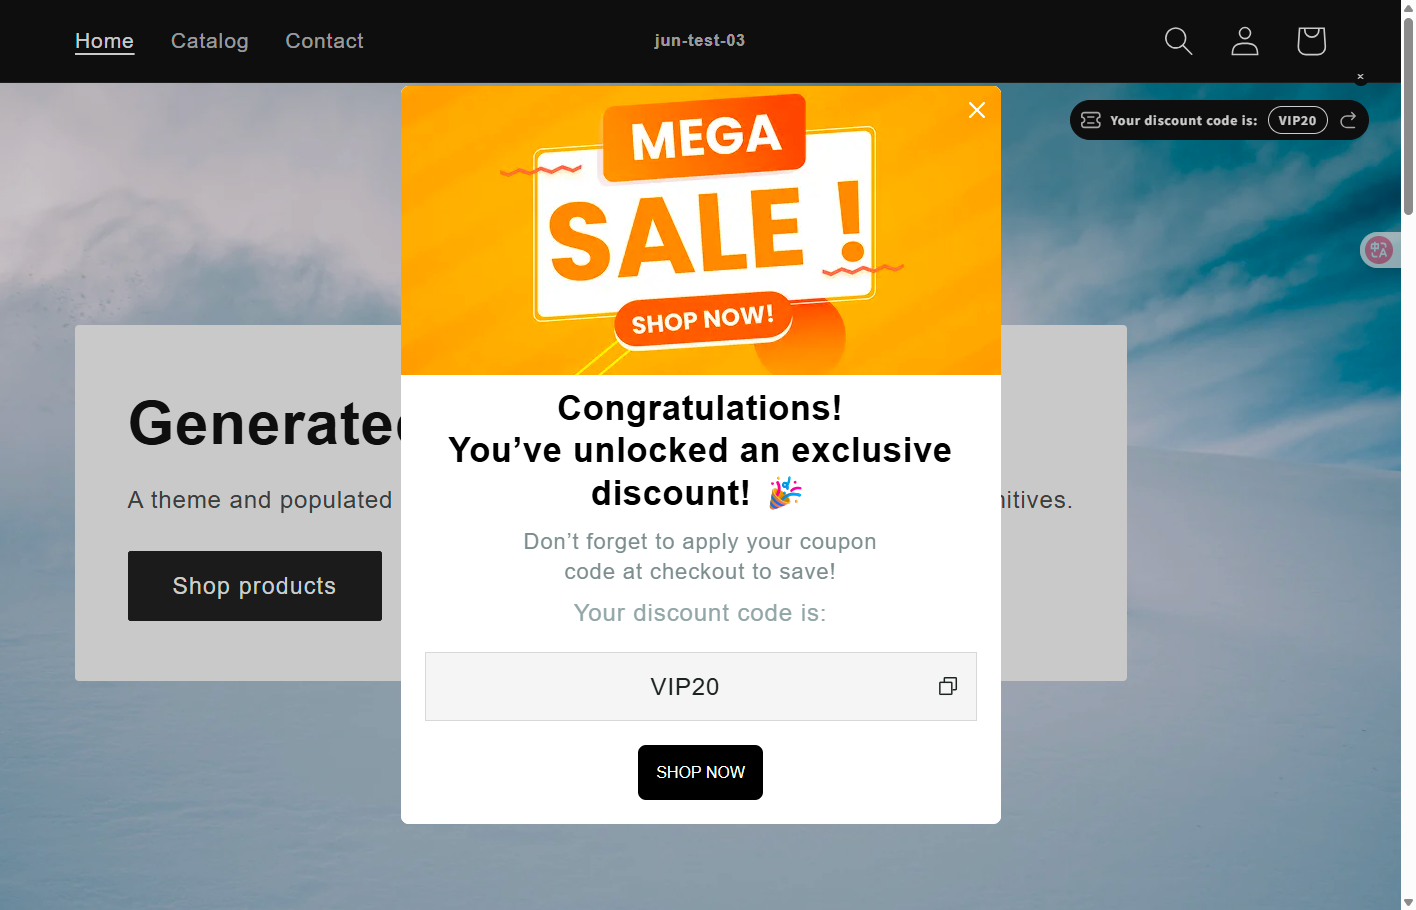1416x910 pixels.
Task: Click the copy icon beside VIP20 code
Action: click(947, 686)
